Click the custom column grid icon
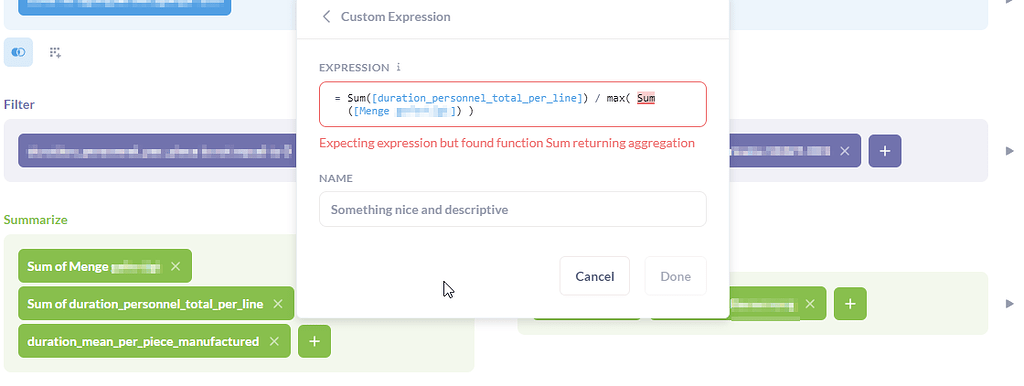Viewport: 1024px width, 386px height. click(56, 52)
